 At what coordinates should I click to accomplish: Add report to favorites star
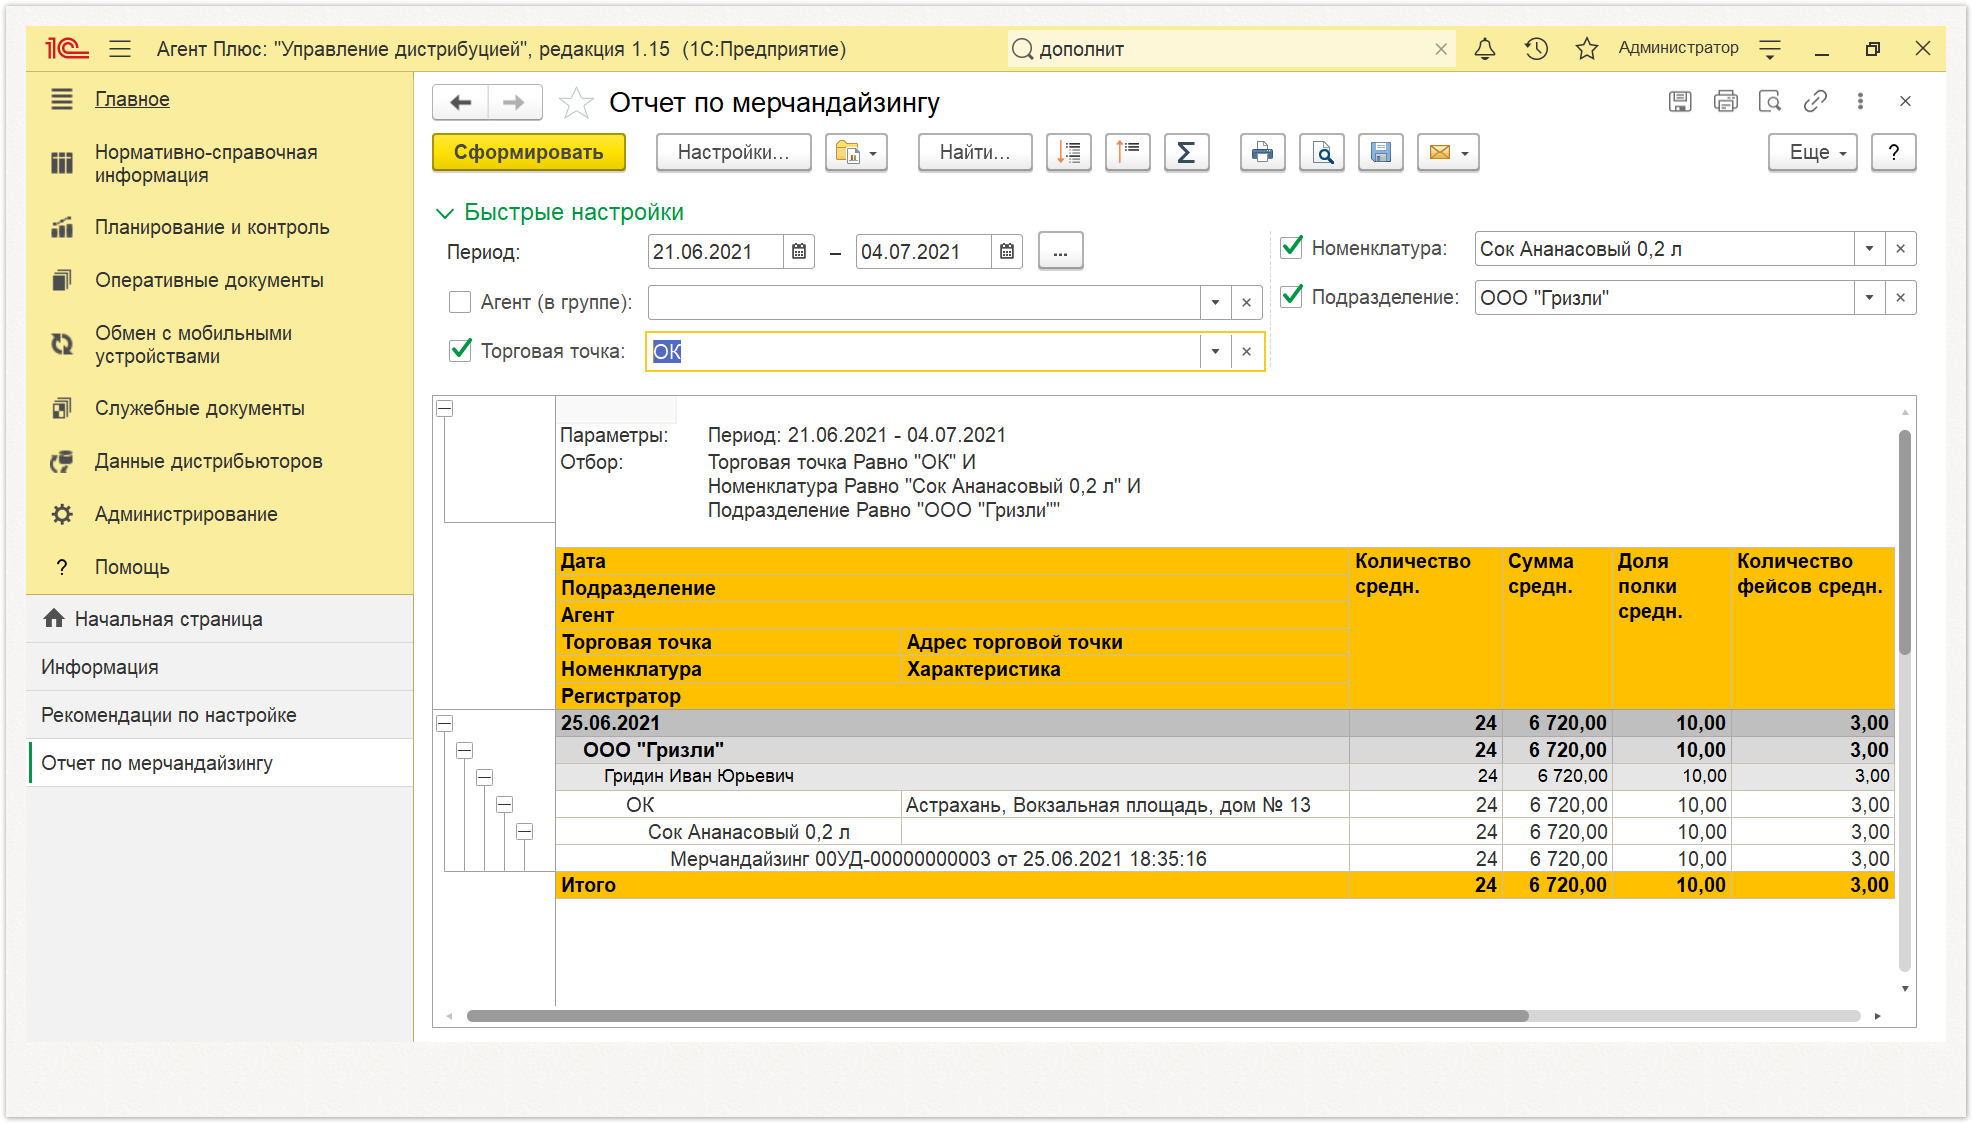[x=575, y=103]
